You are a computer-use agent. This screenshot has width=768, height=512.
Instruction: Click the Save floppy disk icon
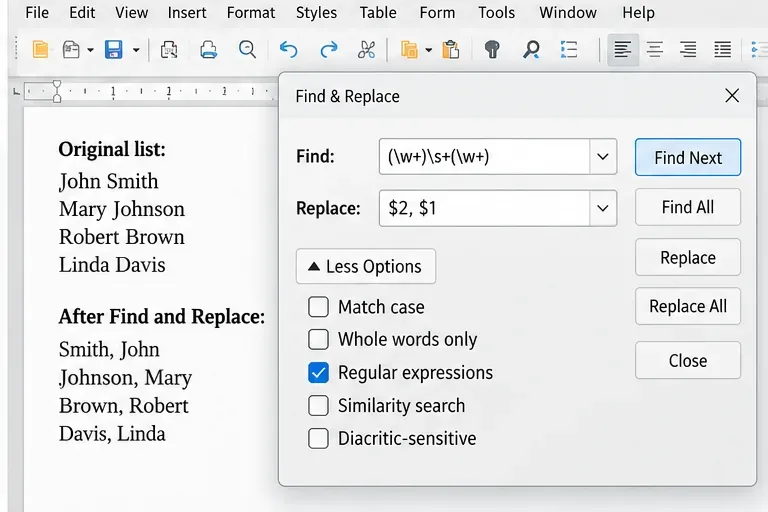114,50
